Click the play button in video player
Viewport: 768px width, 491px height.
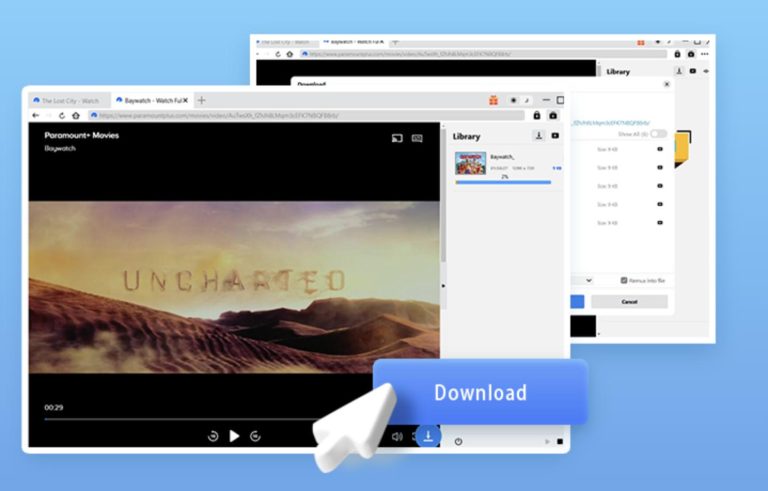[x=234, y=436]
